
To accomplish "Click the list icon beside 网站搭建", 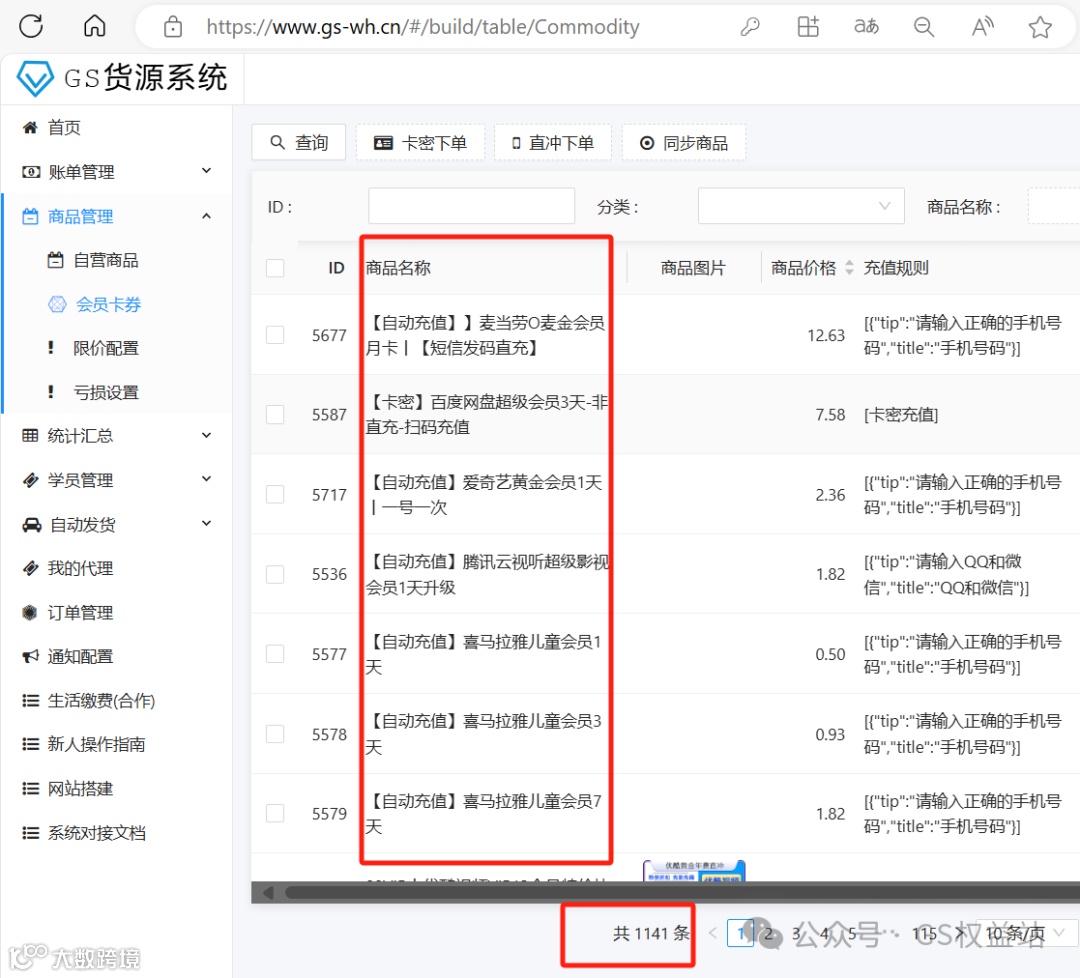I will click(x=30, y=789).
